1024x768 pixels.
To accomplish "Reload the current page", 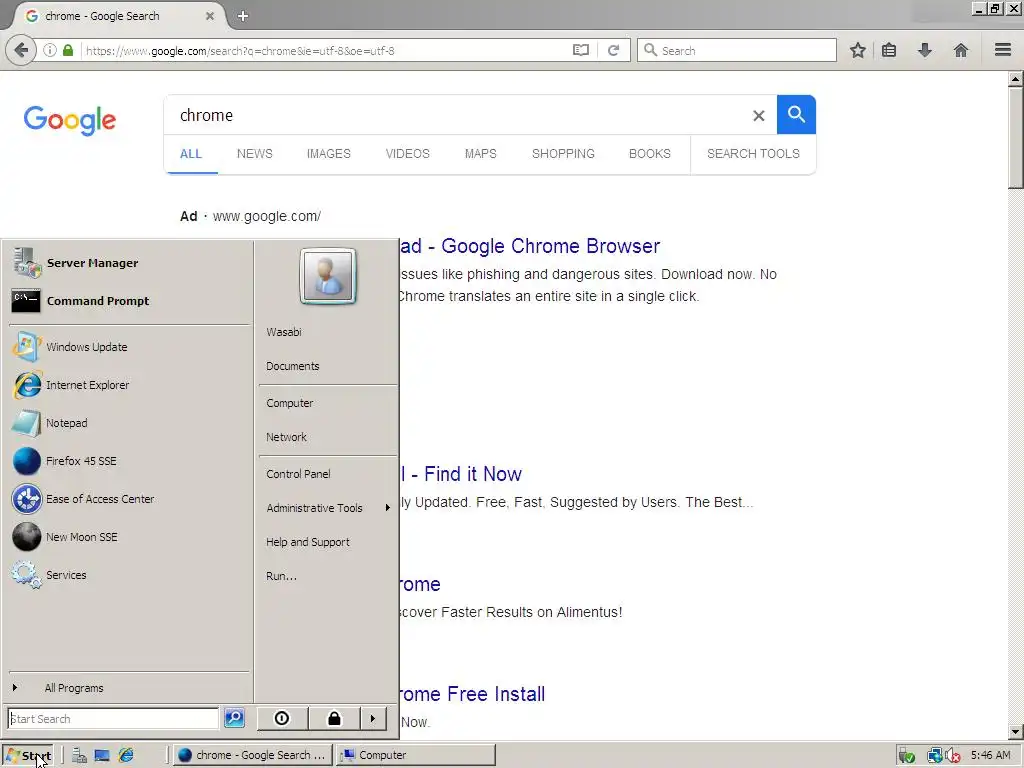I will click(x=613, y=50).
